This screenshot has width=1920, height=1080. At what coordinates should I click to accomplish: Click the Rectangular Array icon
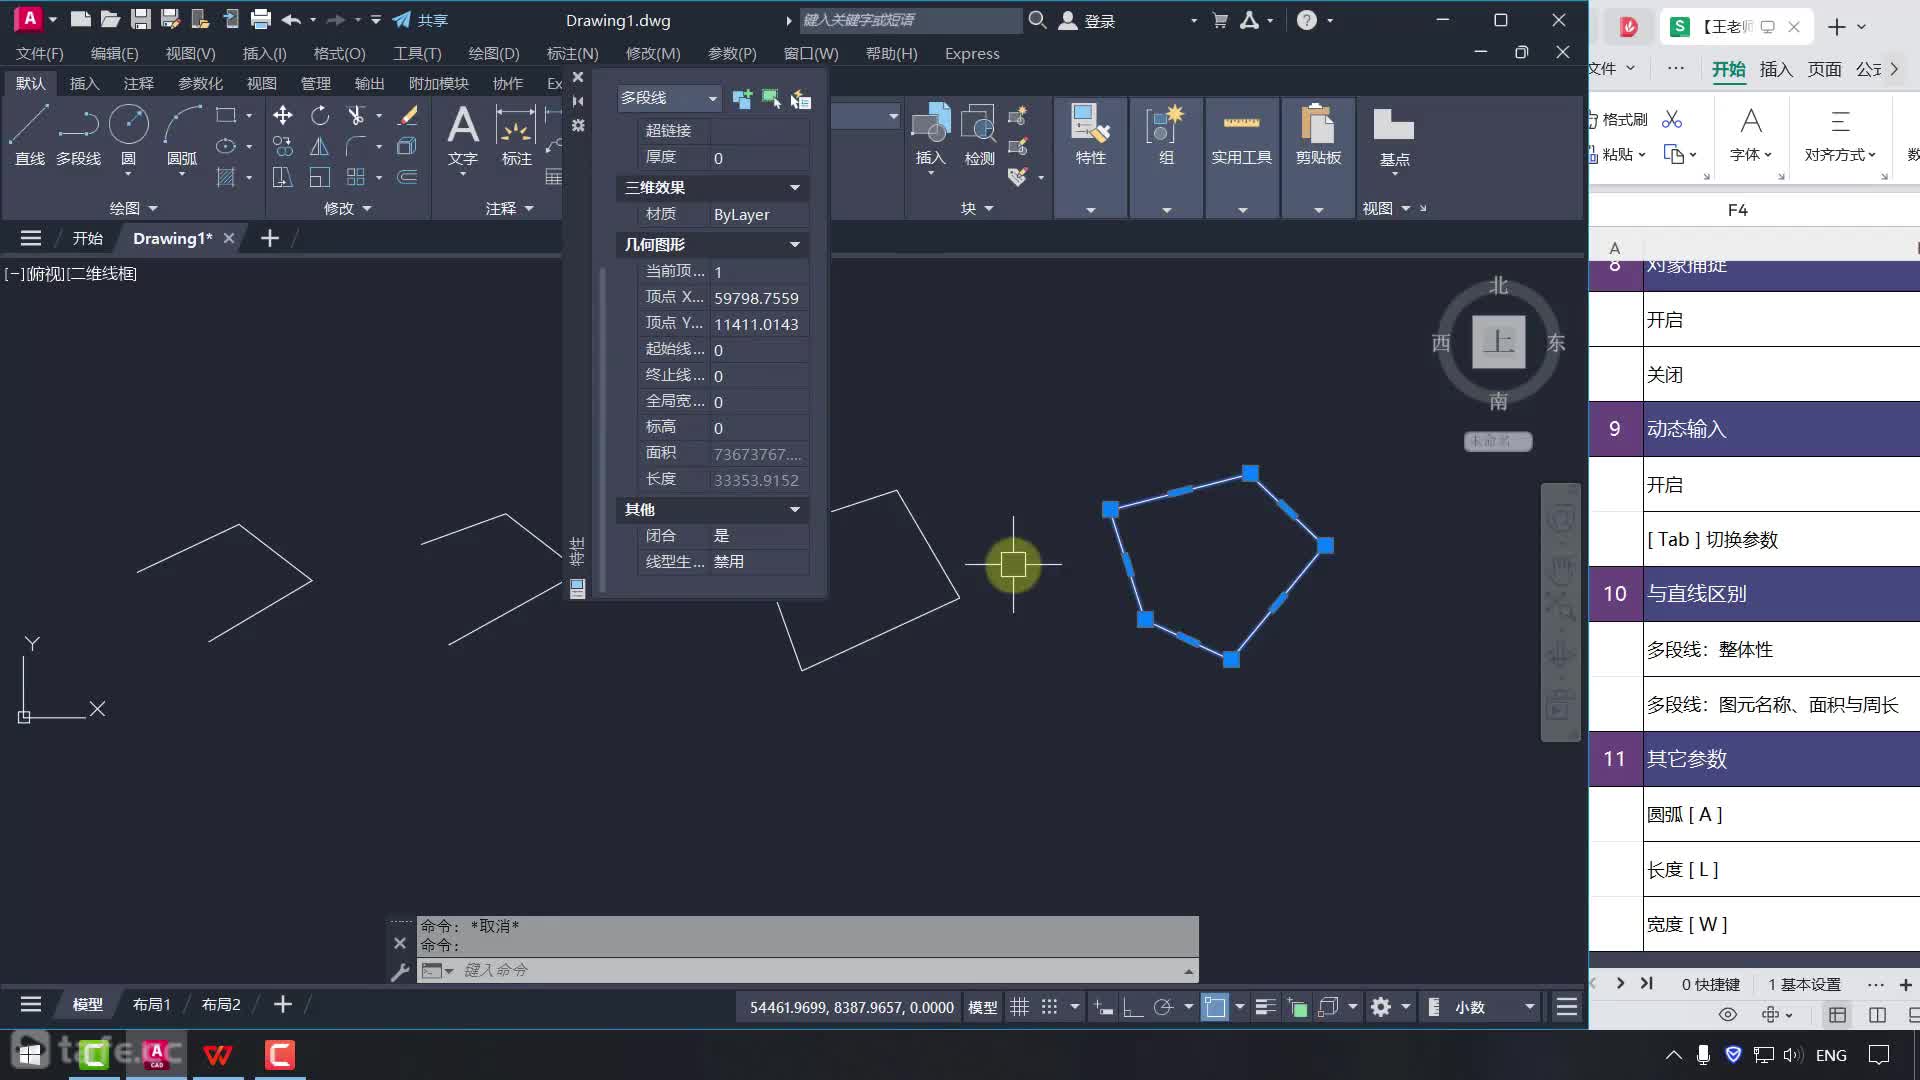tap(356, 177)
